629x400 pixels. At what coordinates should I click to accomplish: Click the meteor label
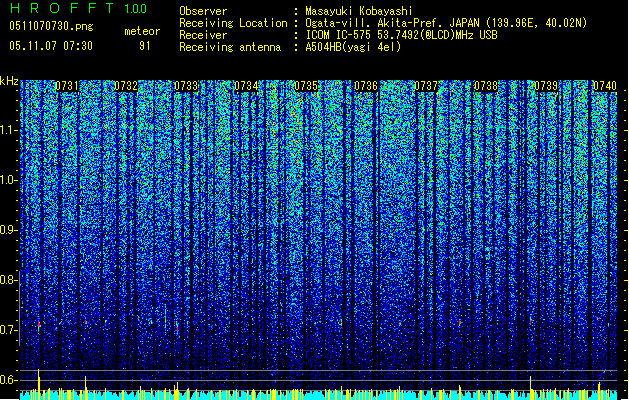pos(142,31)
